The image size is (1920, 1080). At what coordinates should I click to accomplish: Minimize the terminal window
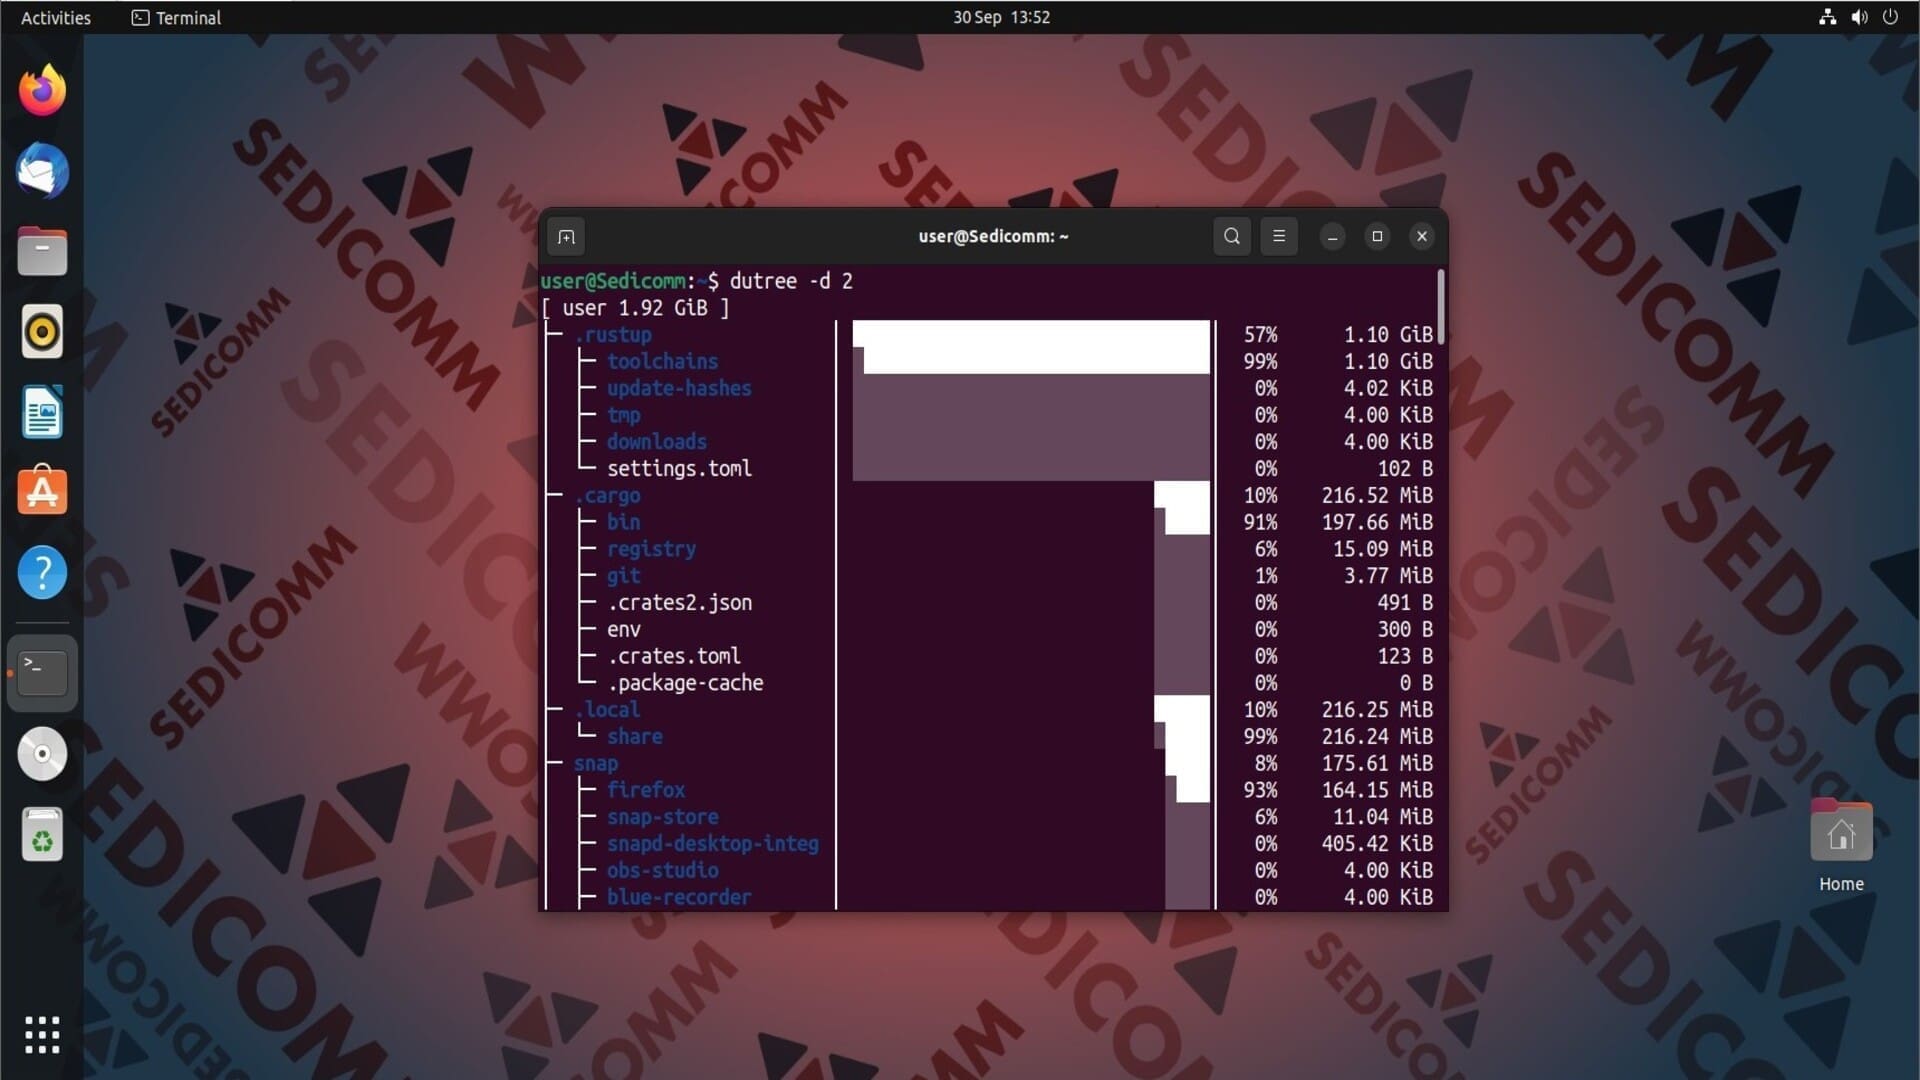point(1332,237)
